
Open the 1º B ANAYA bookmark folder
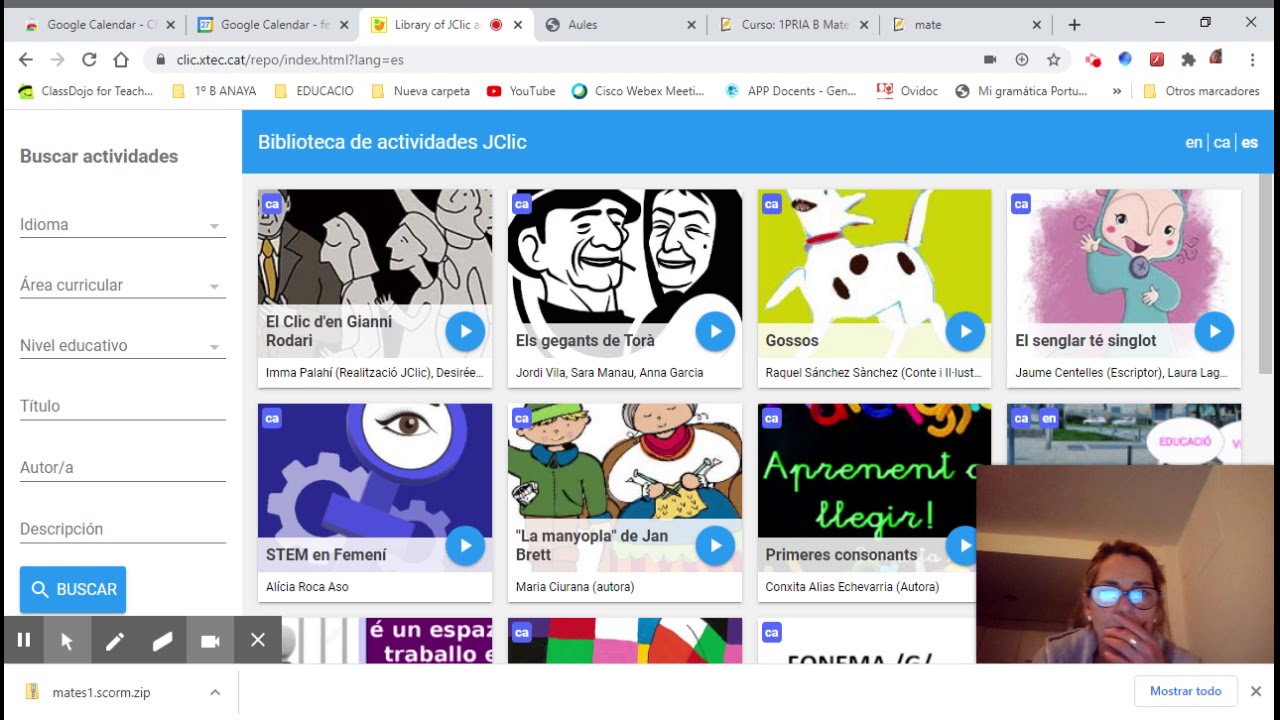tap(214, 91)
